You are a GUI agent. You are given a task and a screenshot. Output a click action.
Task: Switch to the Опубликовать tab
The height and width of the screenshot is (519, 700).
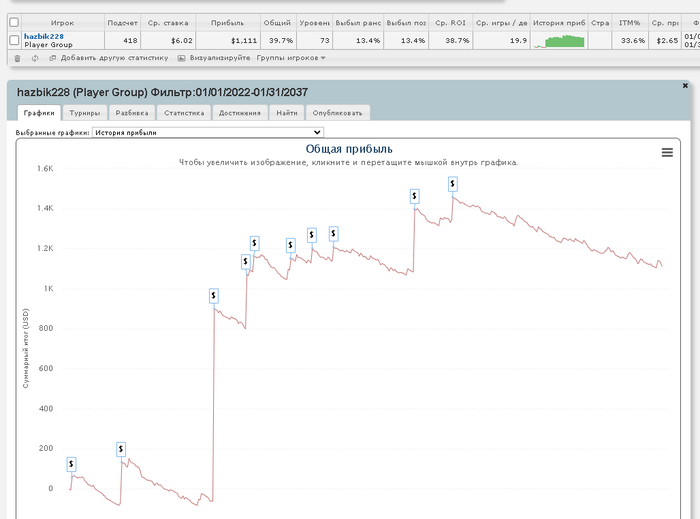click(x=337, y=113)
